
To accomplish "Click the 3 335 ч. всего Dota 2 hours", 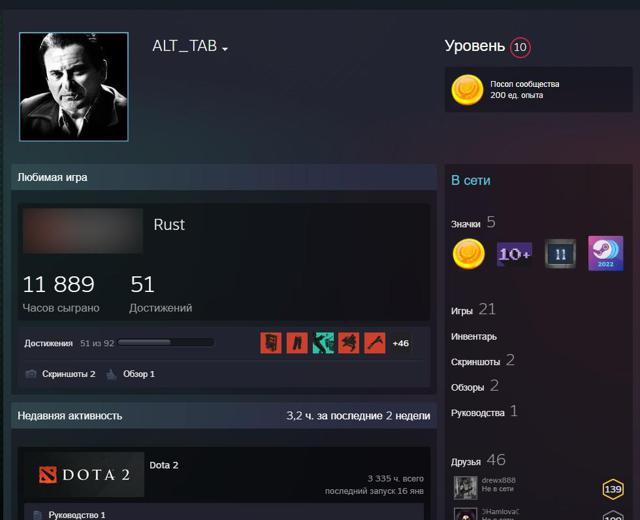I will [x=396, y=478].
